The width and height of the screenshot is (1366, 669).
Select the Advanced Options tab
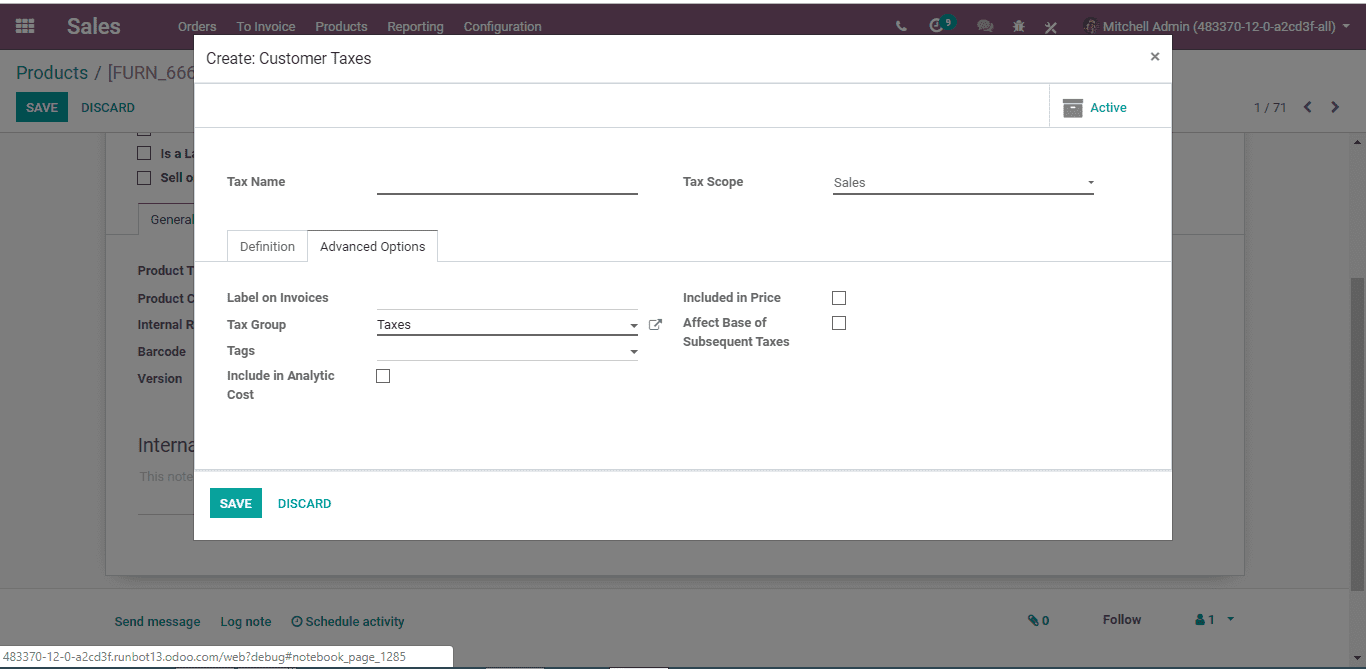pos(372,247)
